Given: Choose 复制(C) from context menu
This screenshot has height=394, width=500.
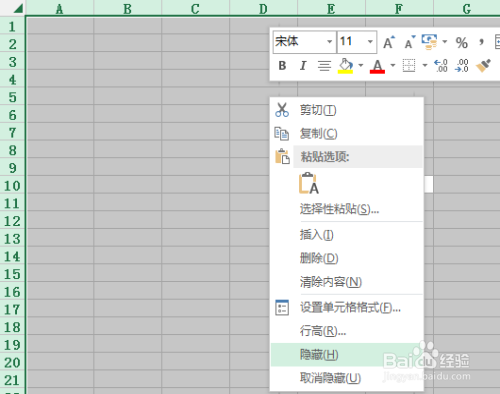Looking at the screenshot, I should coord(347,134).
